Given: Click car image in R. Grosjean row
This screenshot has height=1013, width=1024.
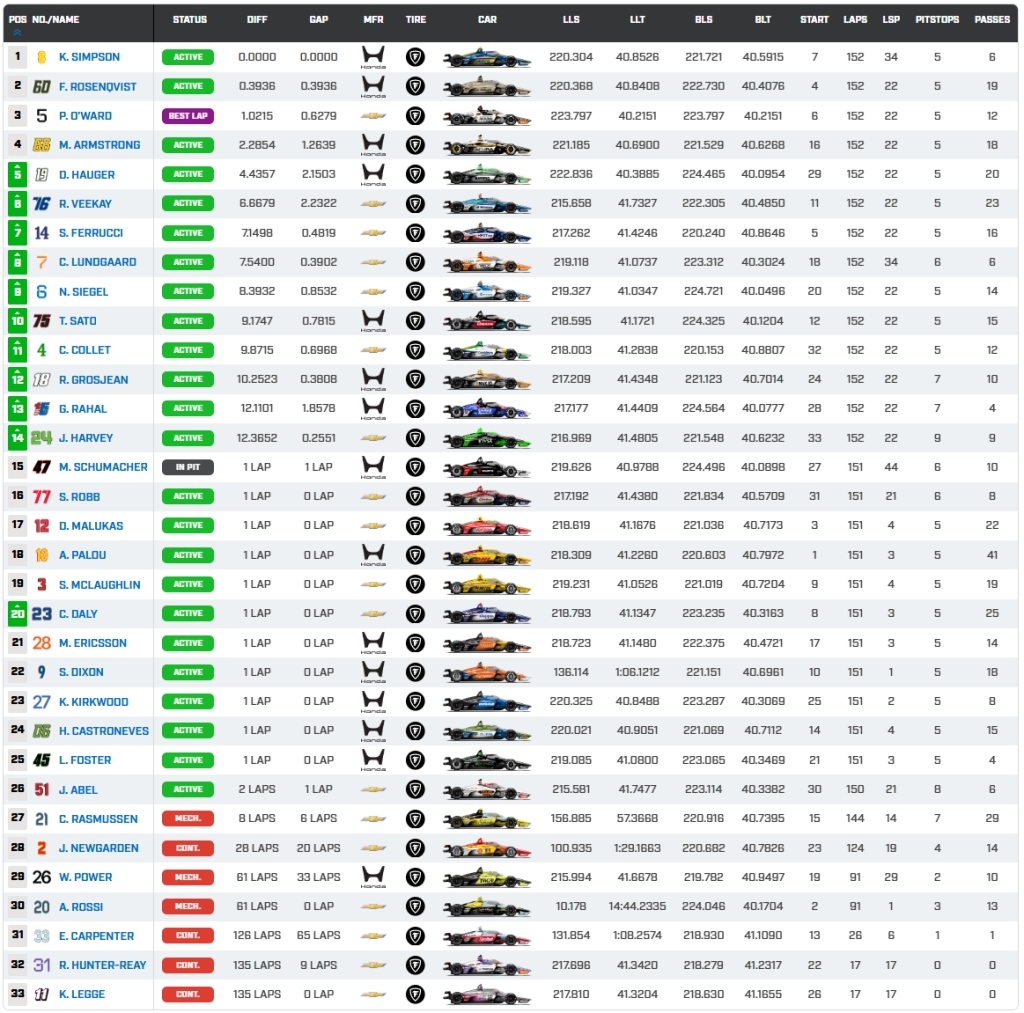Looking at the screenshot, I should pos(487,379).
